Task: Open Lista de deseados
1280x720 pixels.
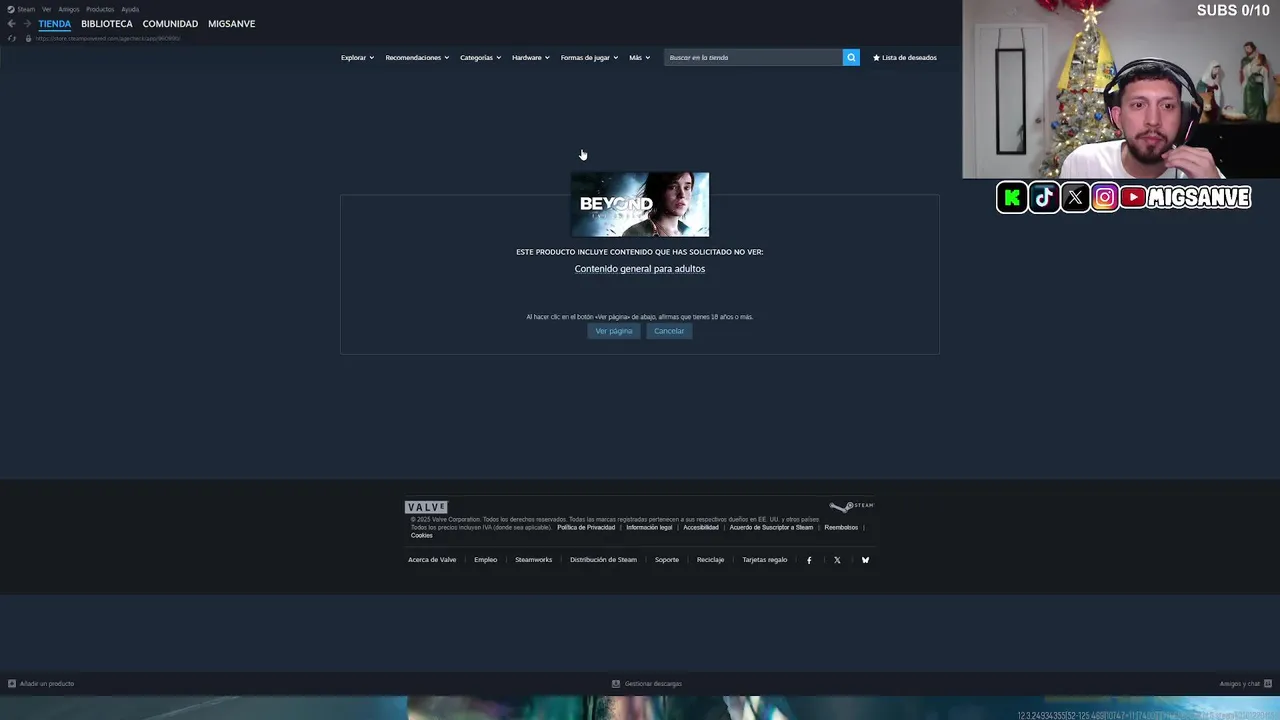Action: (x=905, y=57)
